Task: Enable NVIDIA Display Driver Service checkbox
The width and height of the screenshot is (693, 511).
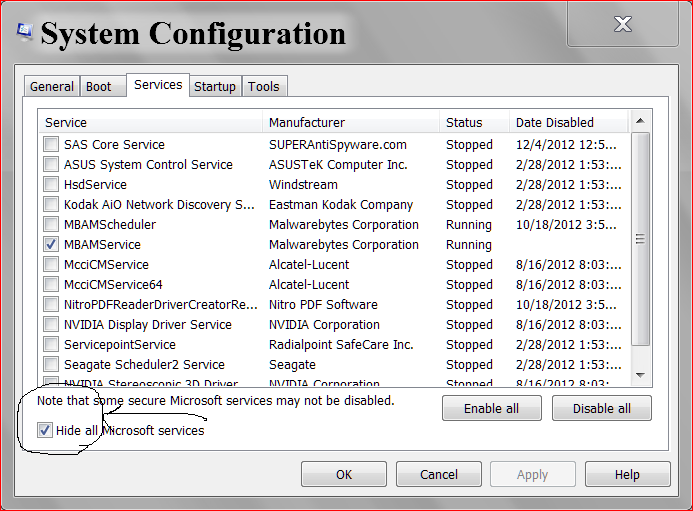Action: click(x=51, y=324)
